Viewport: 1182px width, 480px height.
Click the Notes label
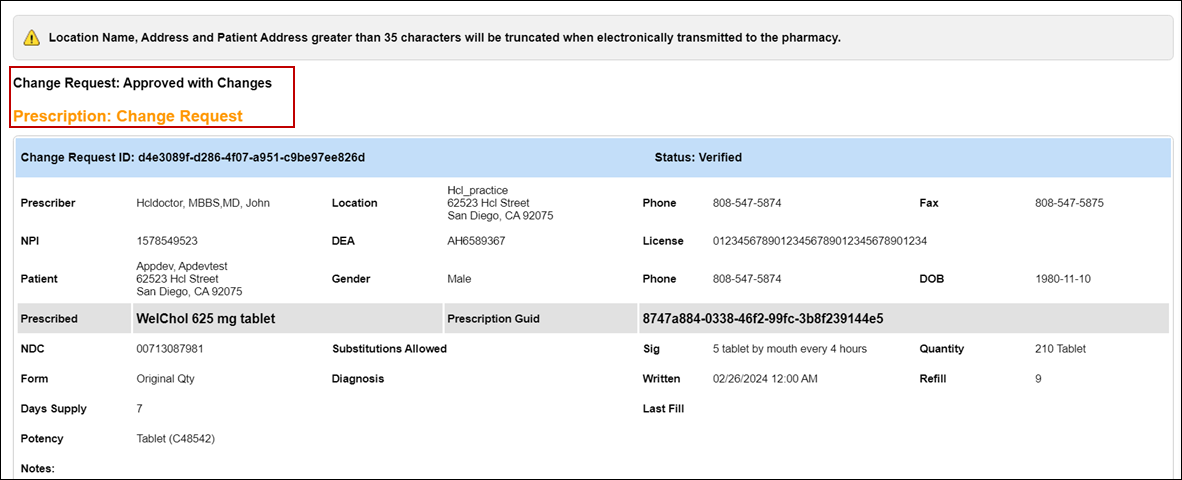tap(37, 468)
